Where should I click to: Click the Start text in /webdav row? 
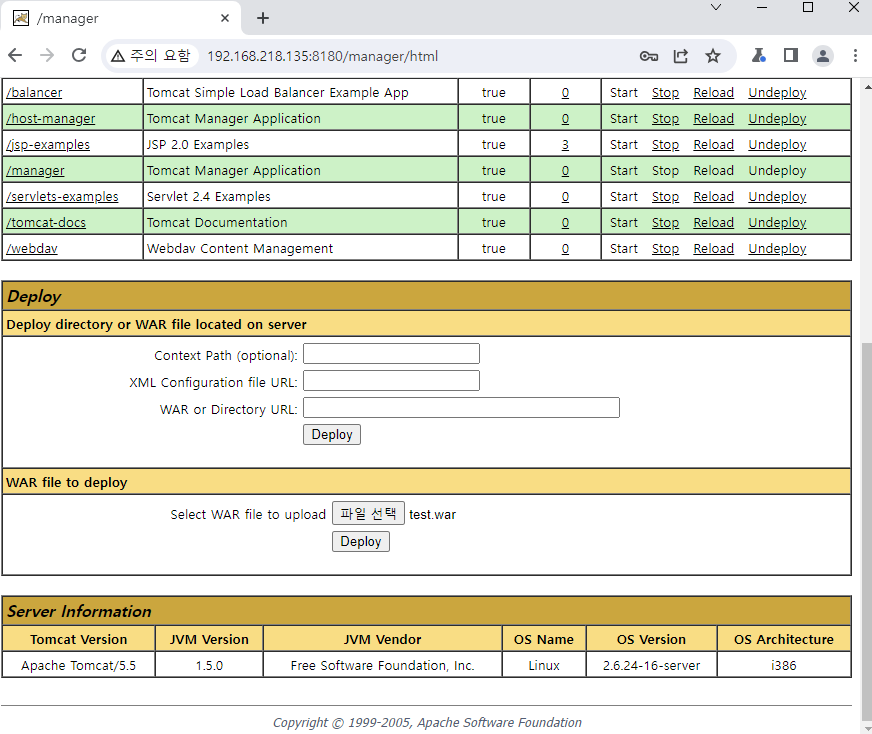(623, 249)
